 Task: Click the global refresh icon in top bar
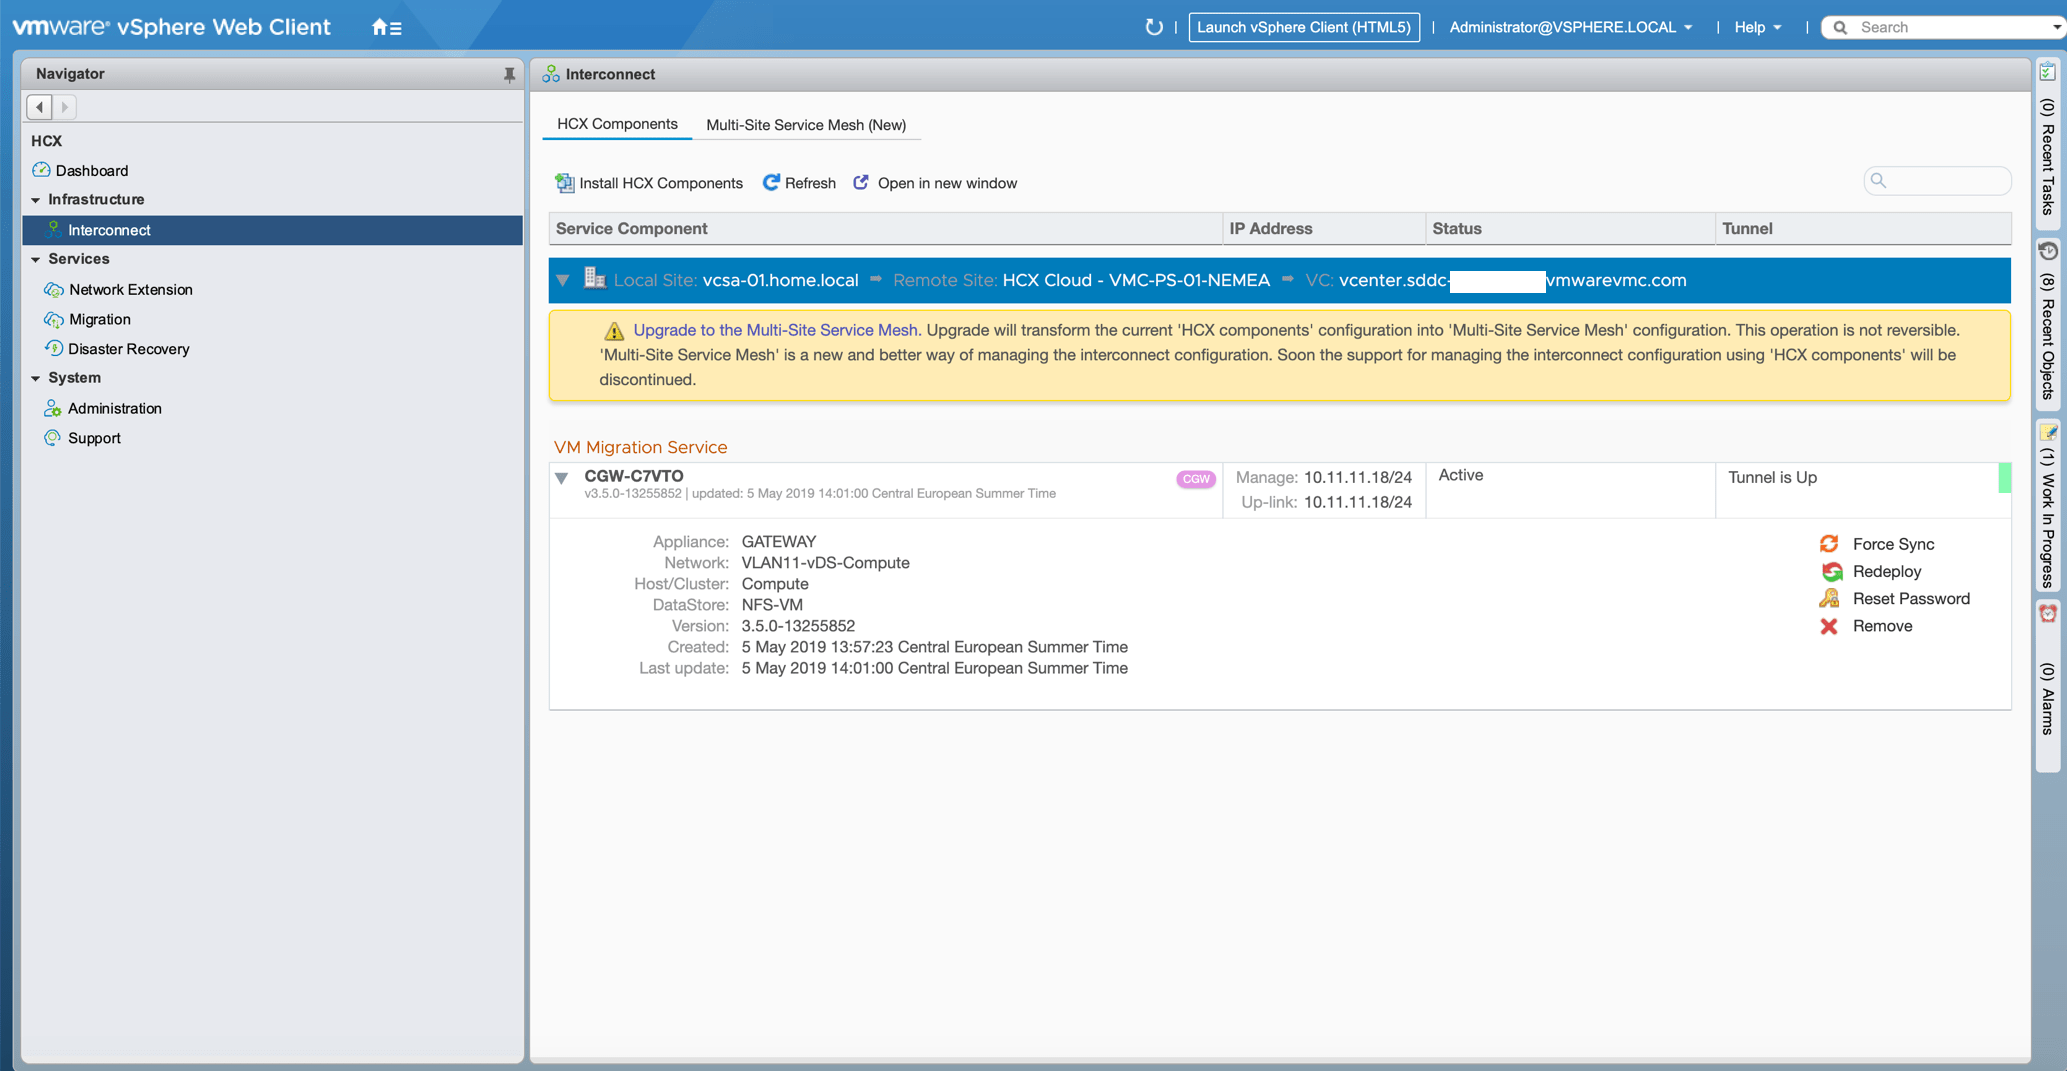tap(1153, 27)
